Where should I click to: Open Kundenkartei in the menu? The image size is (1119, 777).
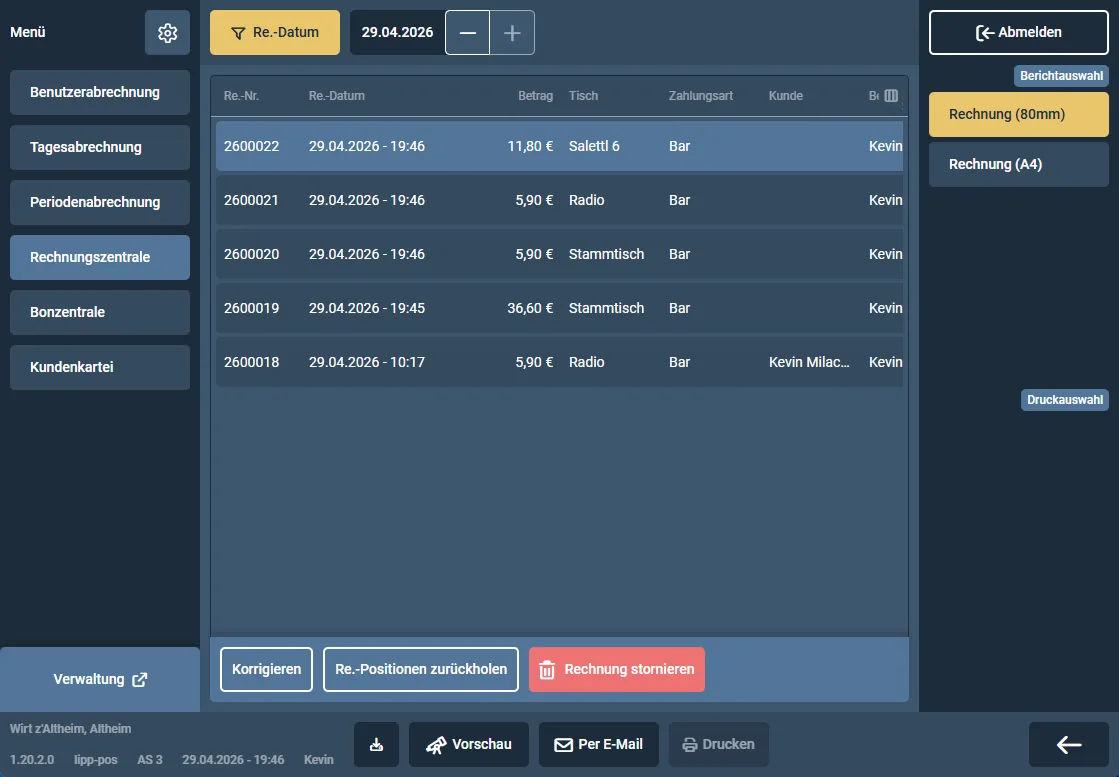(x=100, y=367)
